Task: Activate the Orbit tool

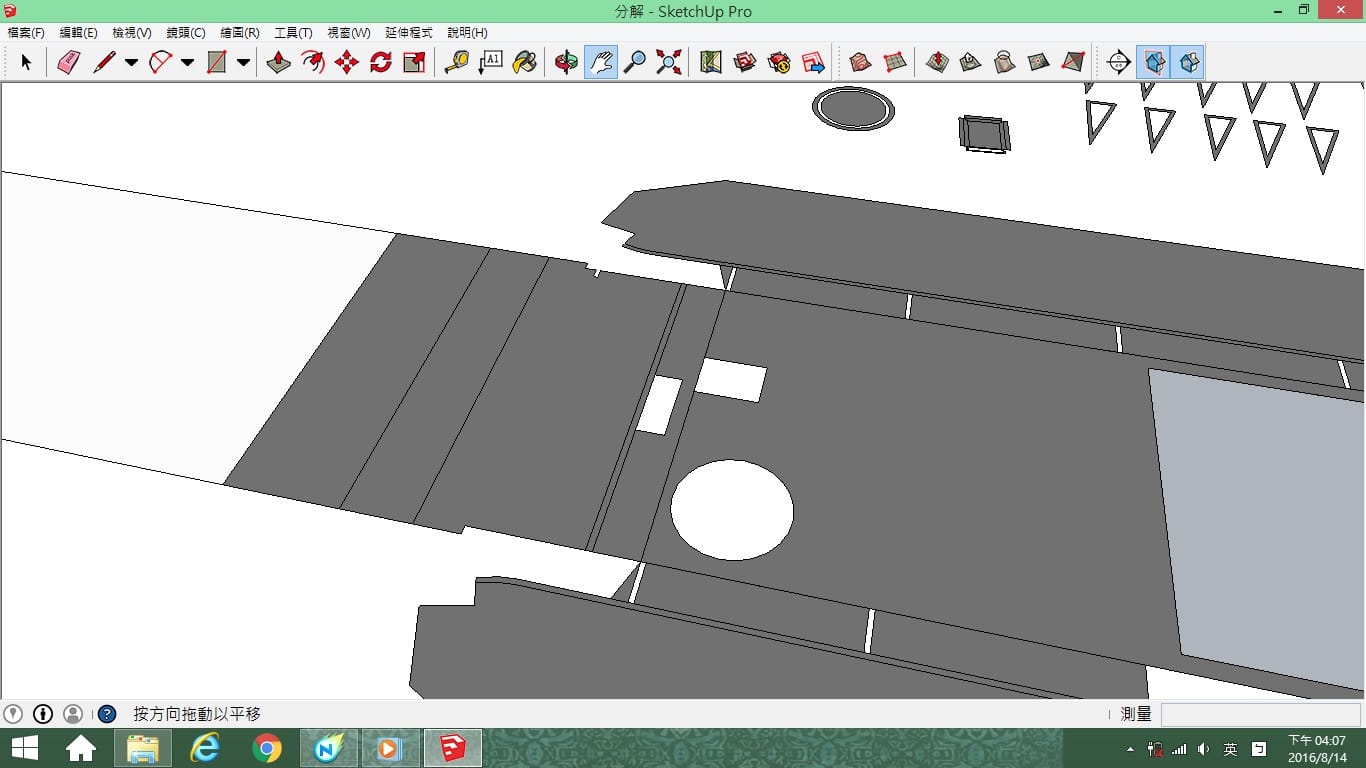Action: click(566, 62)
